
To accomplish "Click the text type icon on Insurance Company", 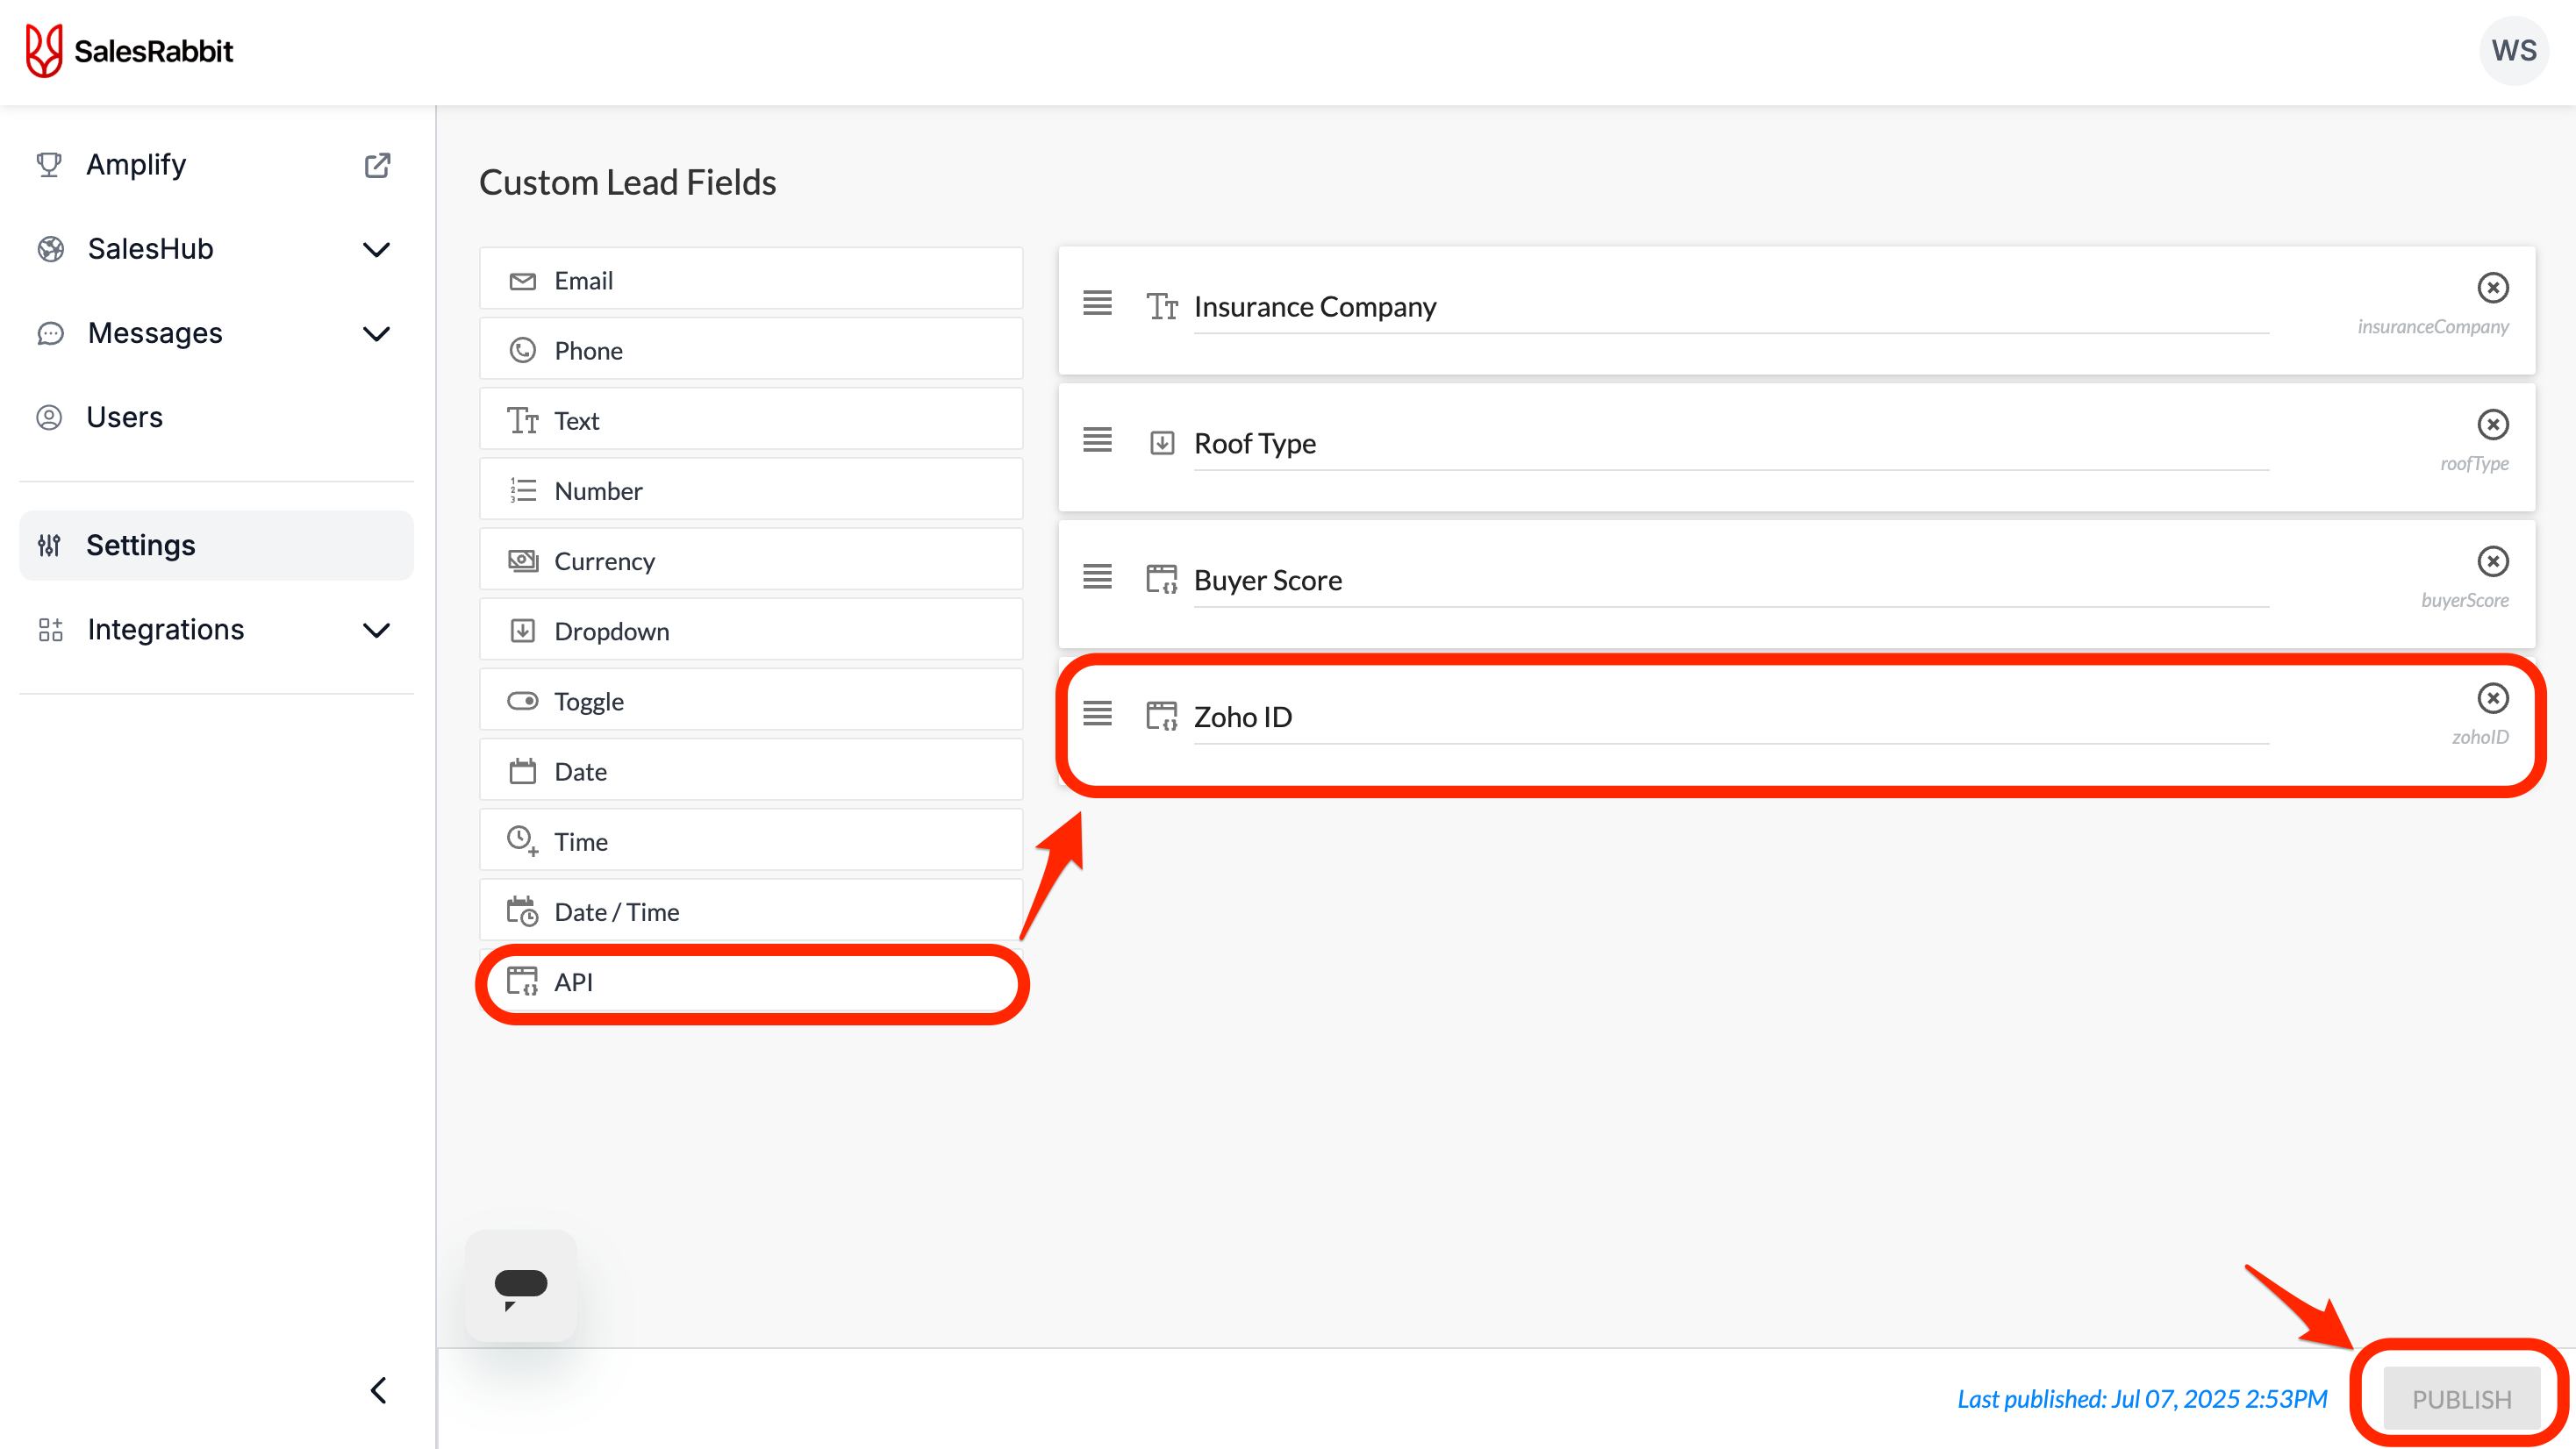I will point(1161,306).
